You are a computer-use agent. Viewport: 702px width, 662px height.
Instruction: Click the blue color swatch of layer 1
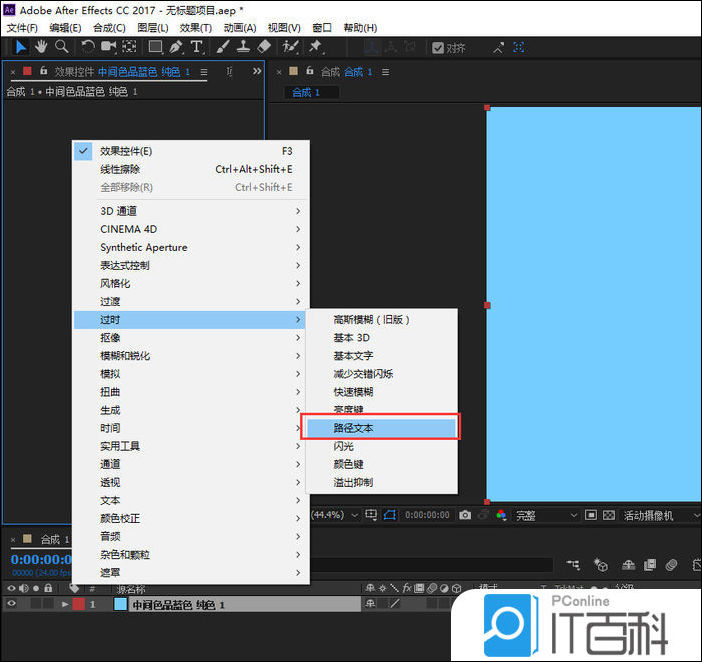point(120,605)
